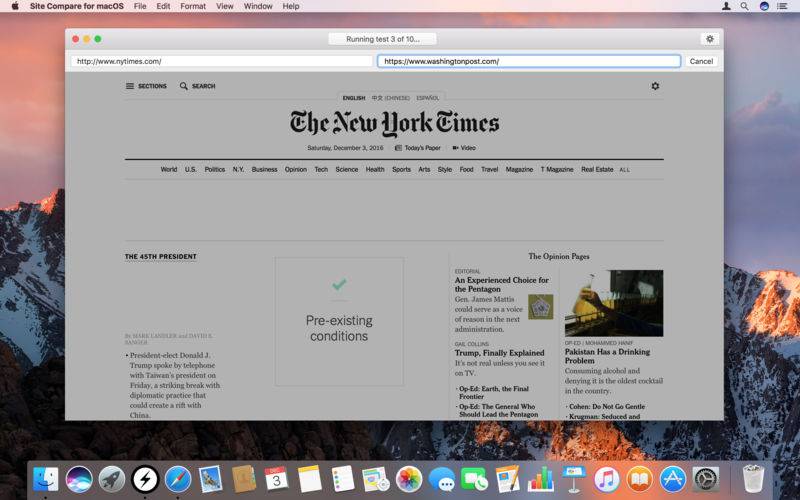
Task: Switch to the Español edition
Action: (428, 98)
